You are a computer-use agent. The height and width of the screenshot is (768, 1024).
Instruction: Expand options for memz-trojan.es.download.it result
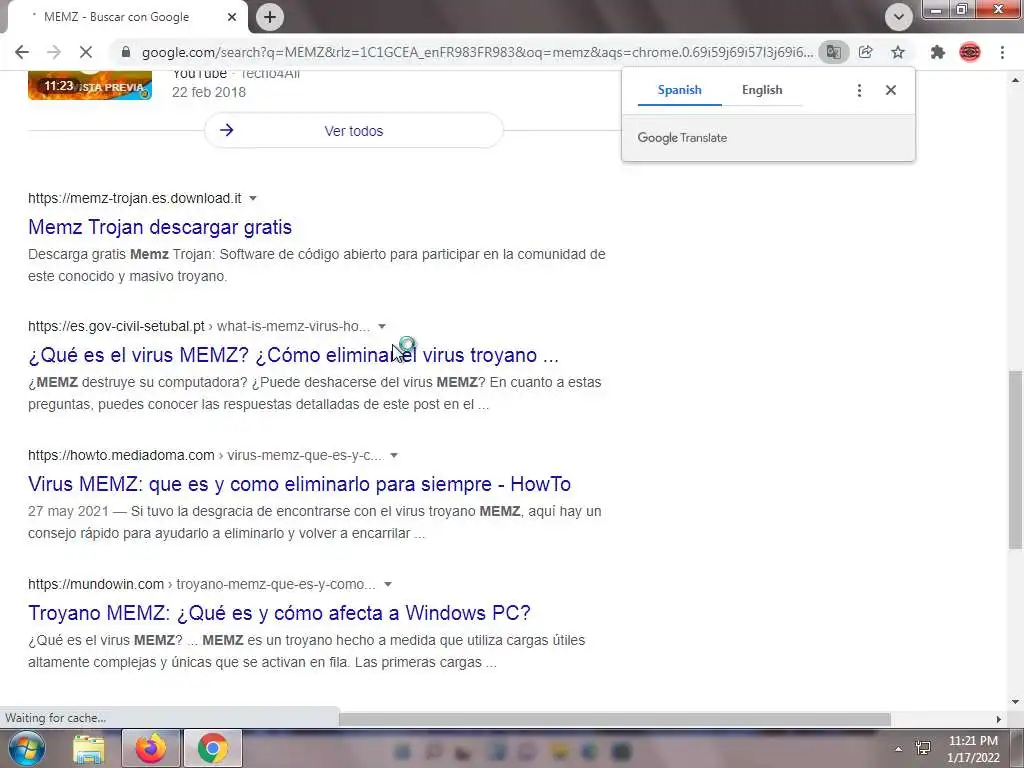pos(253,199)
